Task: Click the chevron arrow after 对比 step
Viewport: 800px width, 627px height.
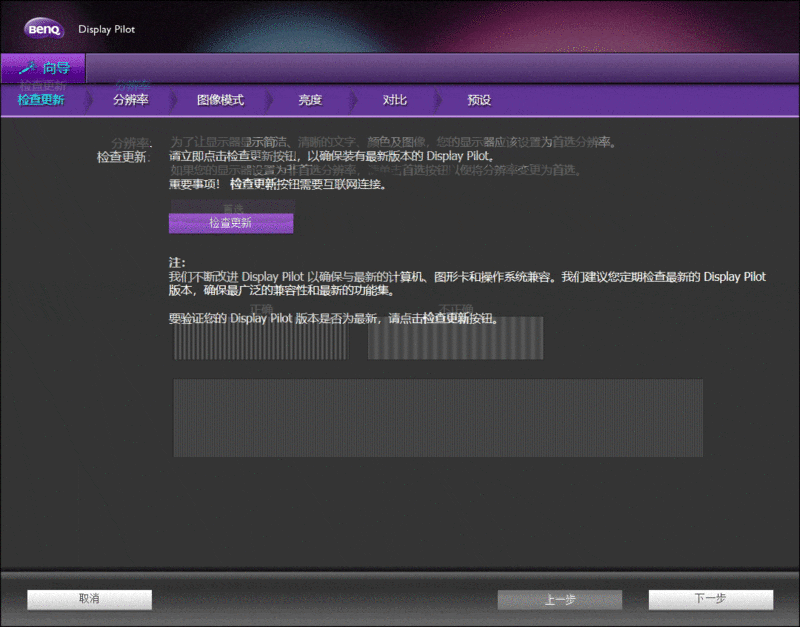Action: point(438,100)
